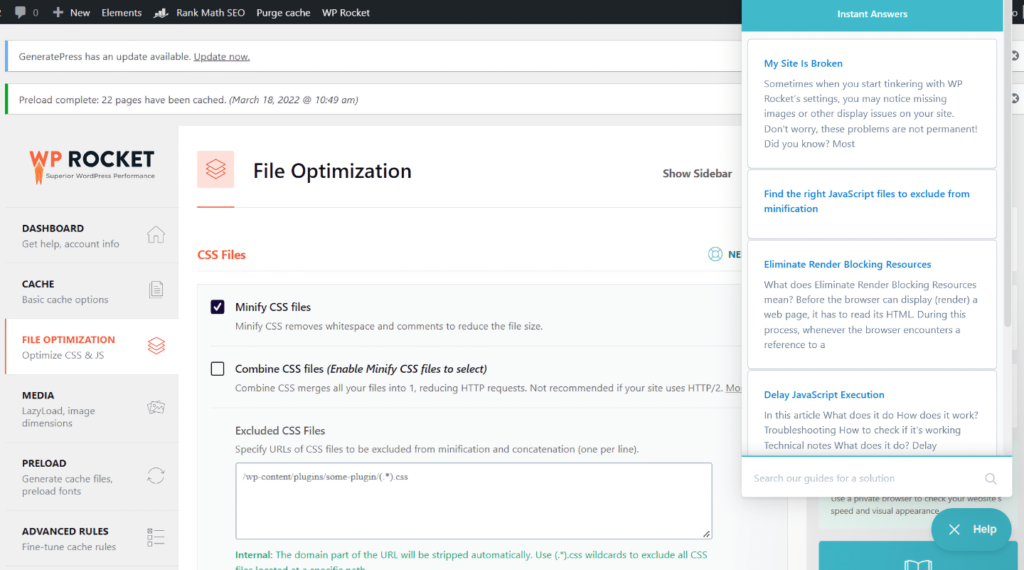Open the comments bubble in admin bar
The image size is (1024, 570).
pyautogui.click(x=21, y=13)
